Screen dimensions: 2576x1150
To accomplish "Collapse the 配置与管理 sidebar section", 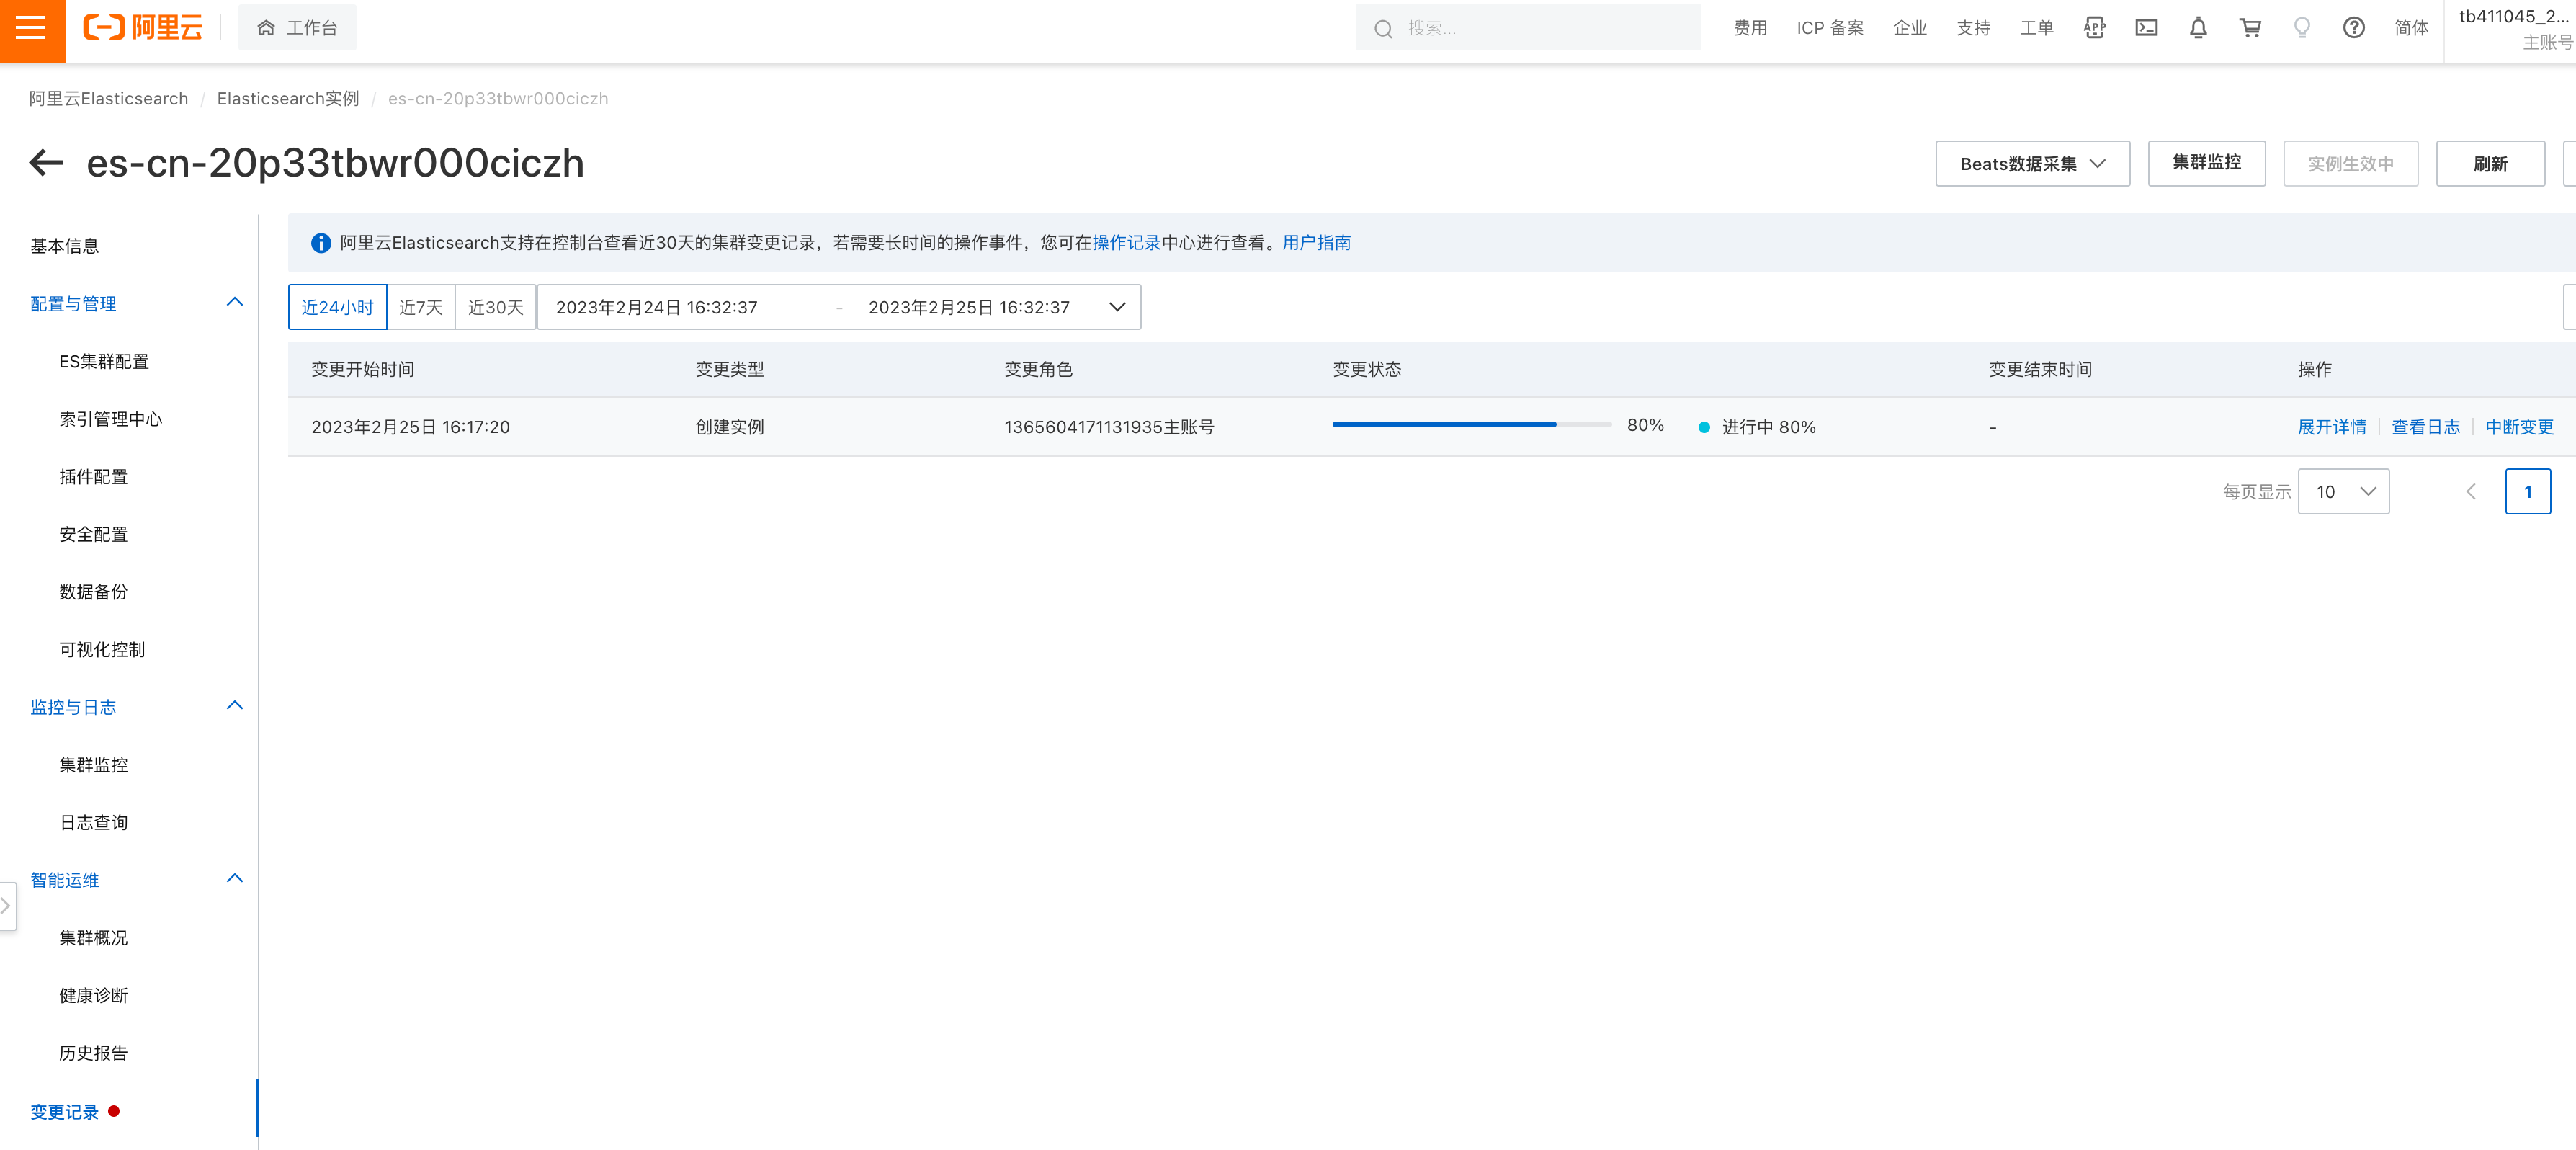I will coord(234,303).
